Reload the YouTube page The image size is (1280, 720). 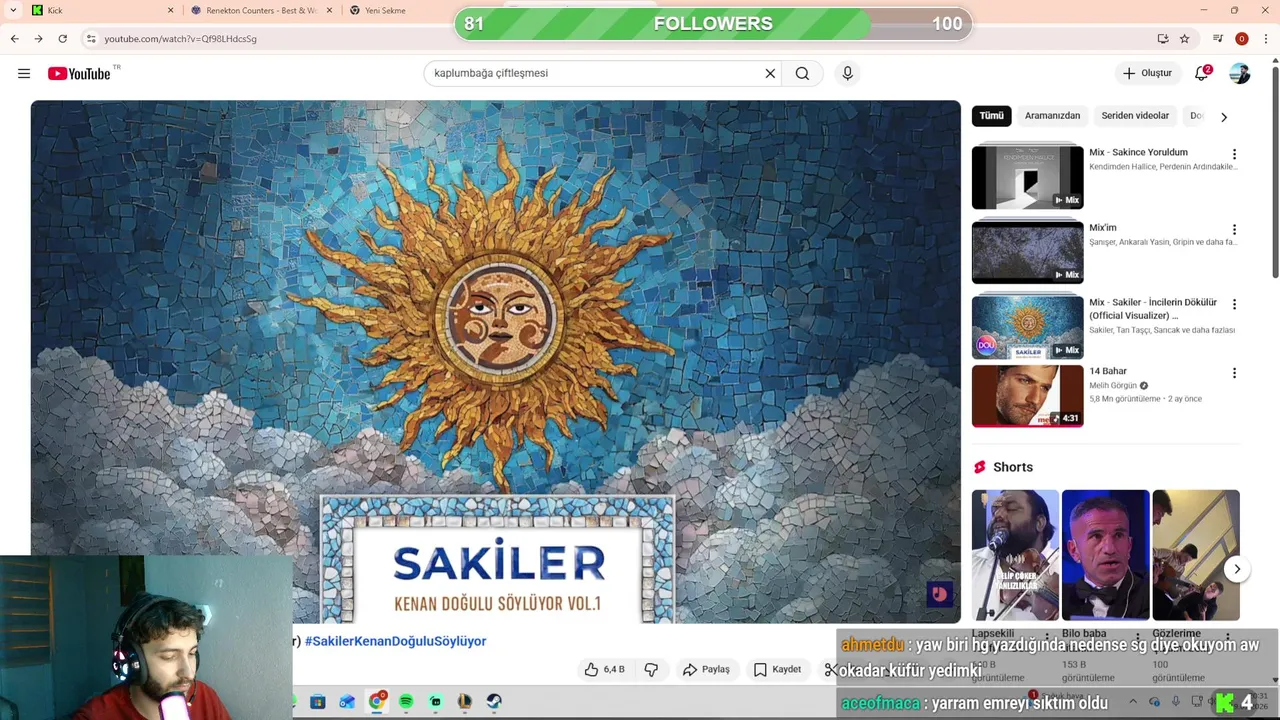[62, 38]
